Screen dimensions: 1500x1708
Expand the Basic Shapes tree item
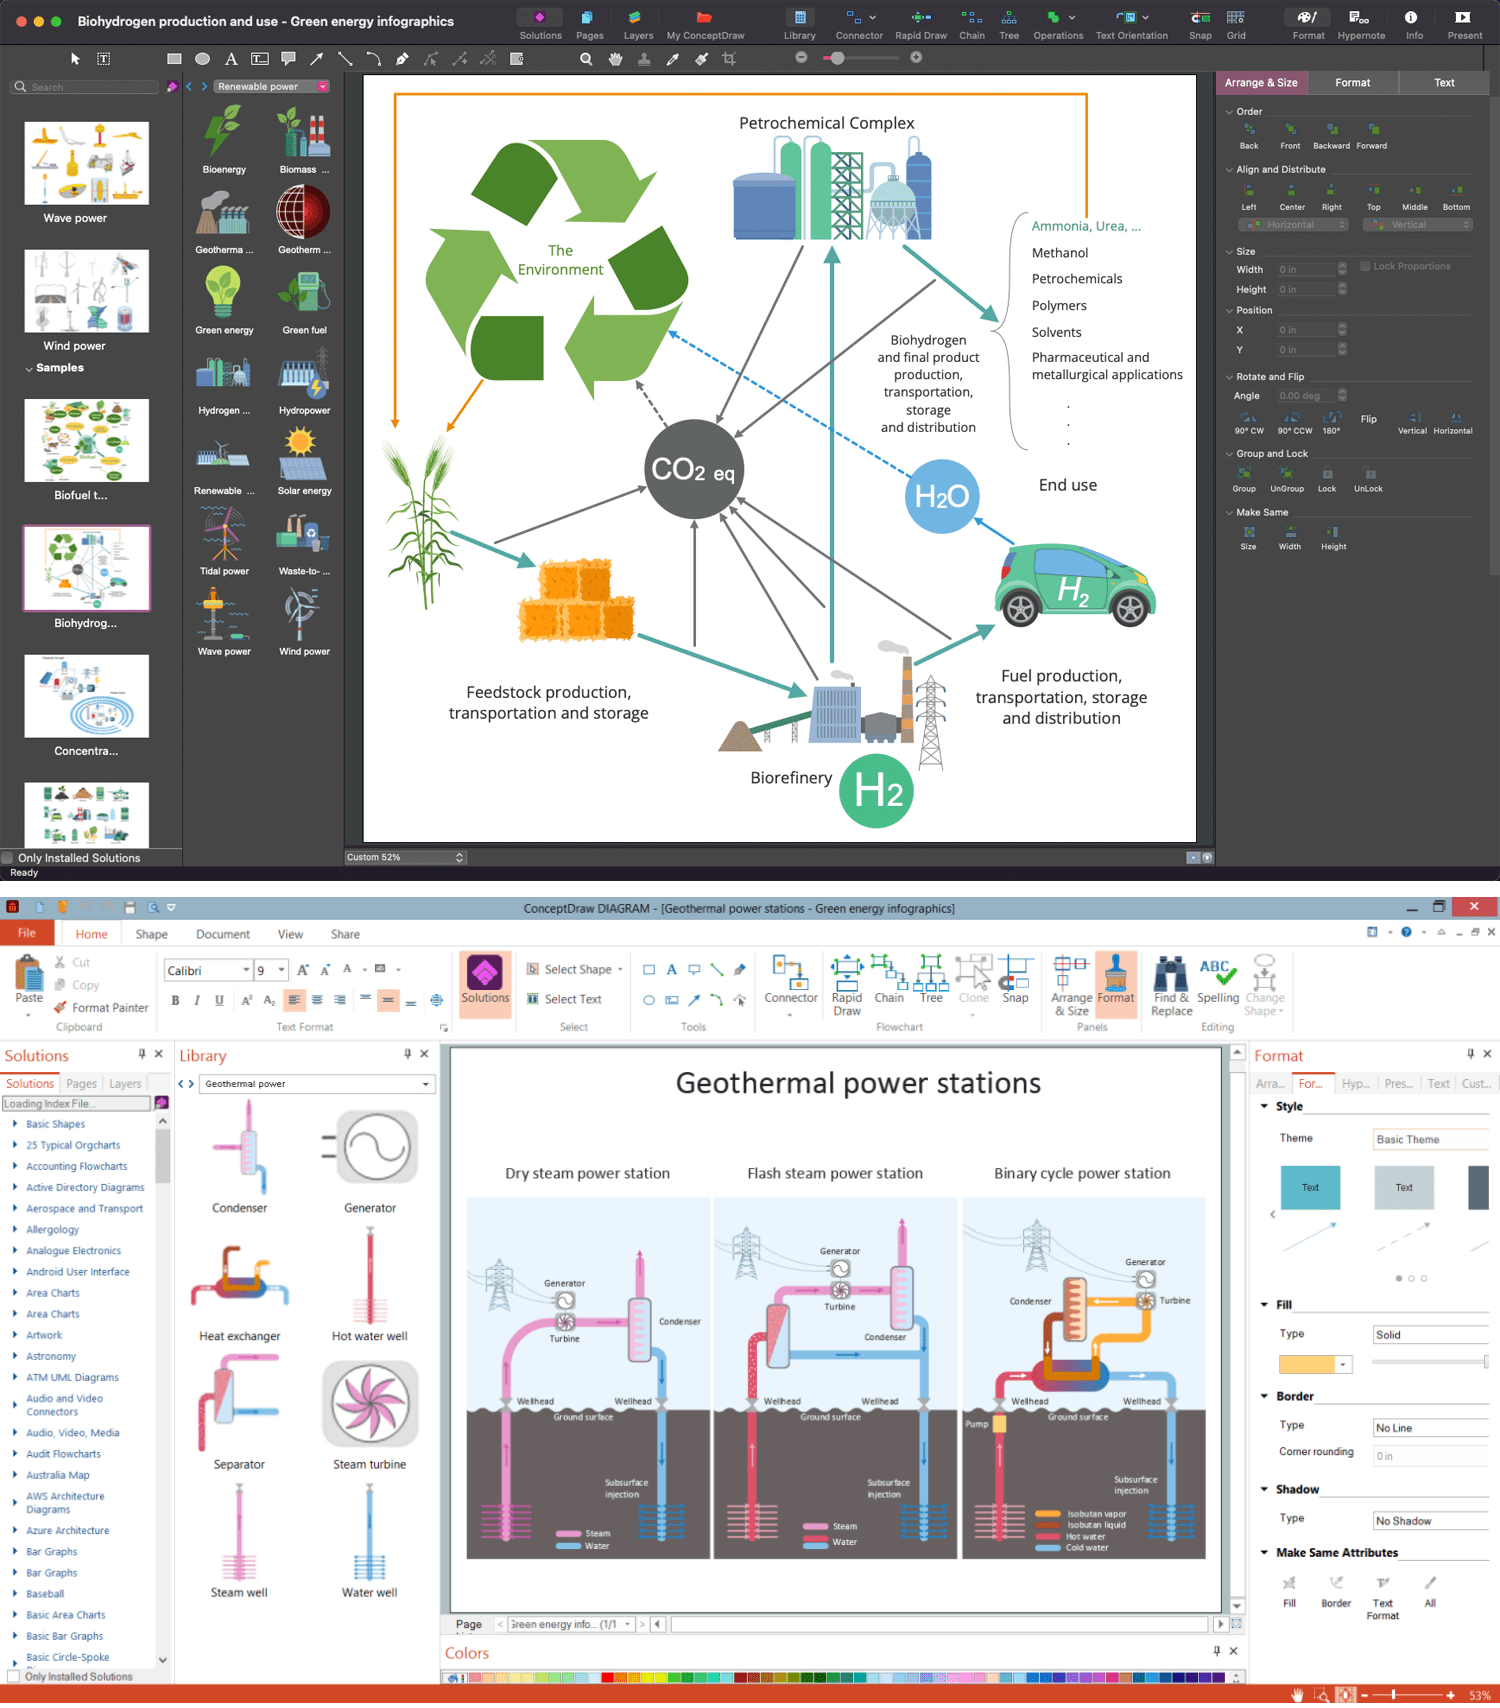(x=55, y=1124)
